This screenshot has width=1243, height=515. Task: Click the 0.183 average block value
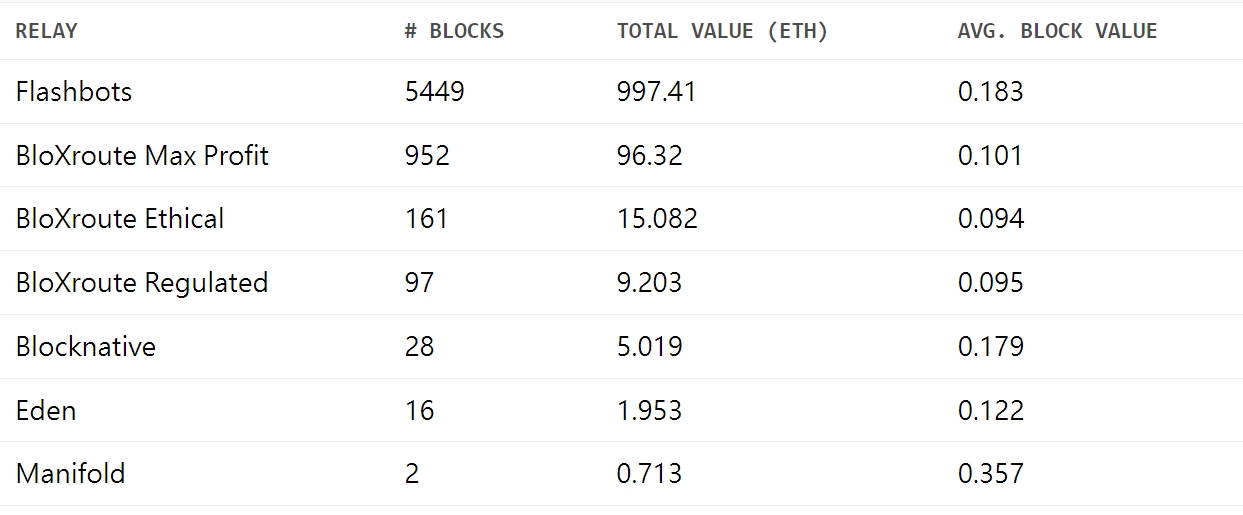pyautogui.click(x=990, y=92)
